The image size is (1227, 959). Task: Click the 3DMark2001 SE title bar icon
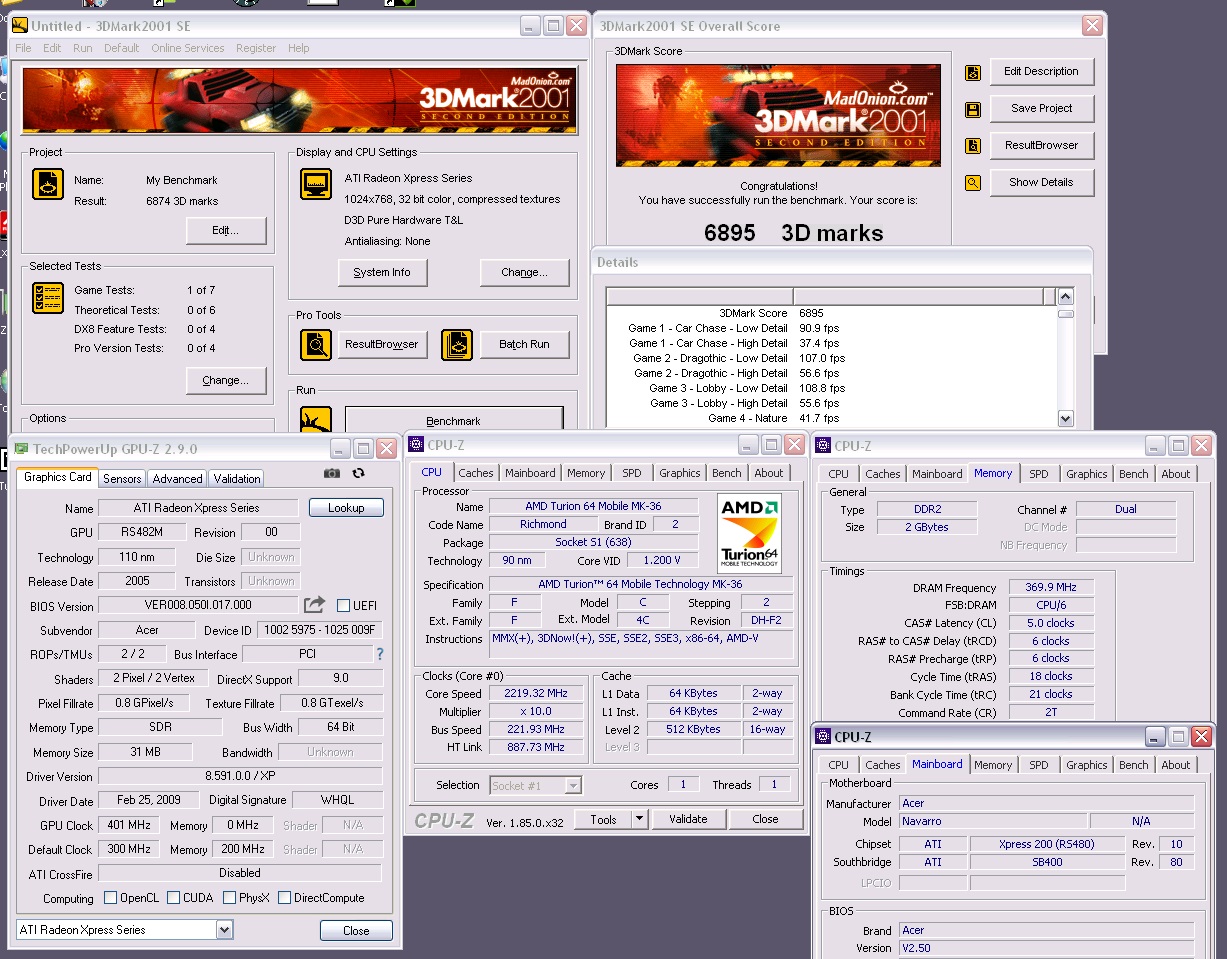pyautogui.click(x=19, y=25)
